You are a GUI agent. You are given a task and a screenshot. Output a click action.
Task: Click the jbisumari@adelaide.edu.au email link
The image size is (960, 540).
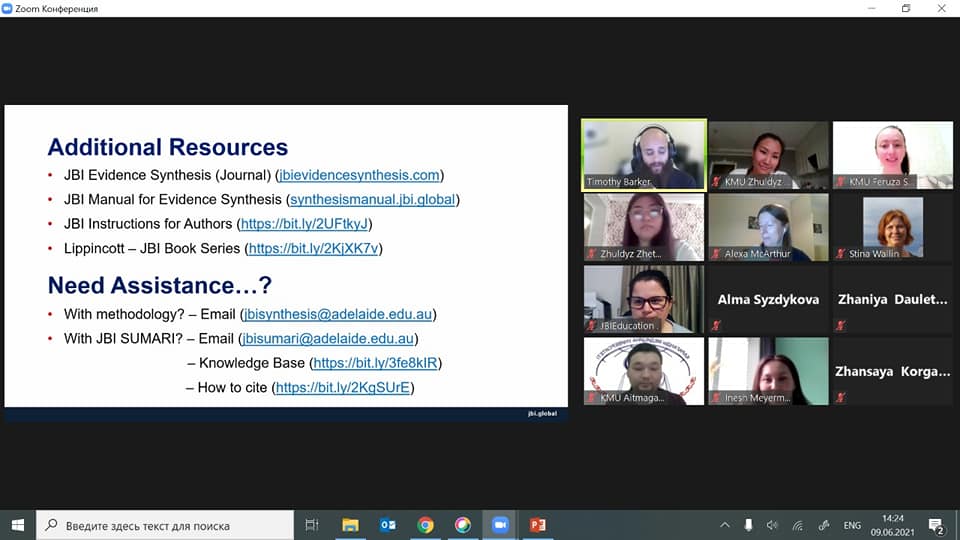(329, 339)
